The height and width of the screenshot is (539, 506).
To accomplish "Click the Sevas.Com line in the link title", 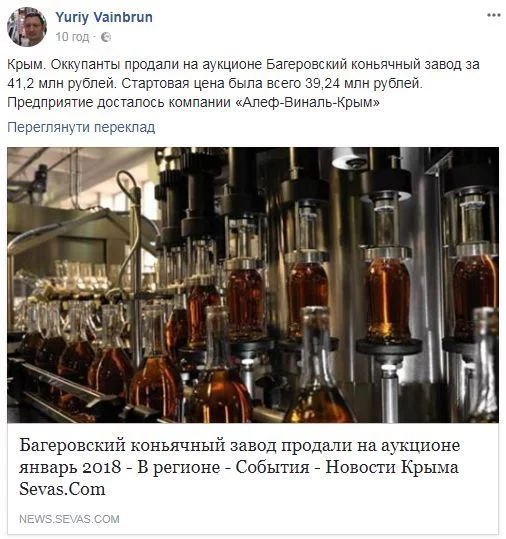I will (x=62, y=490).
